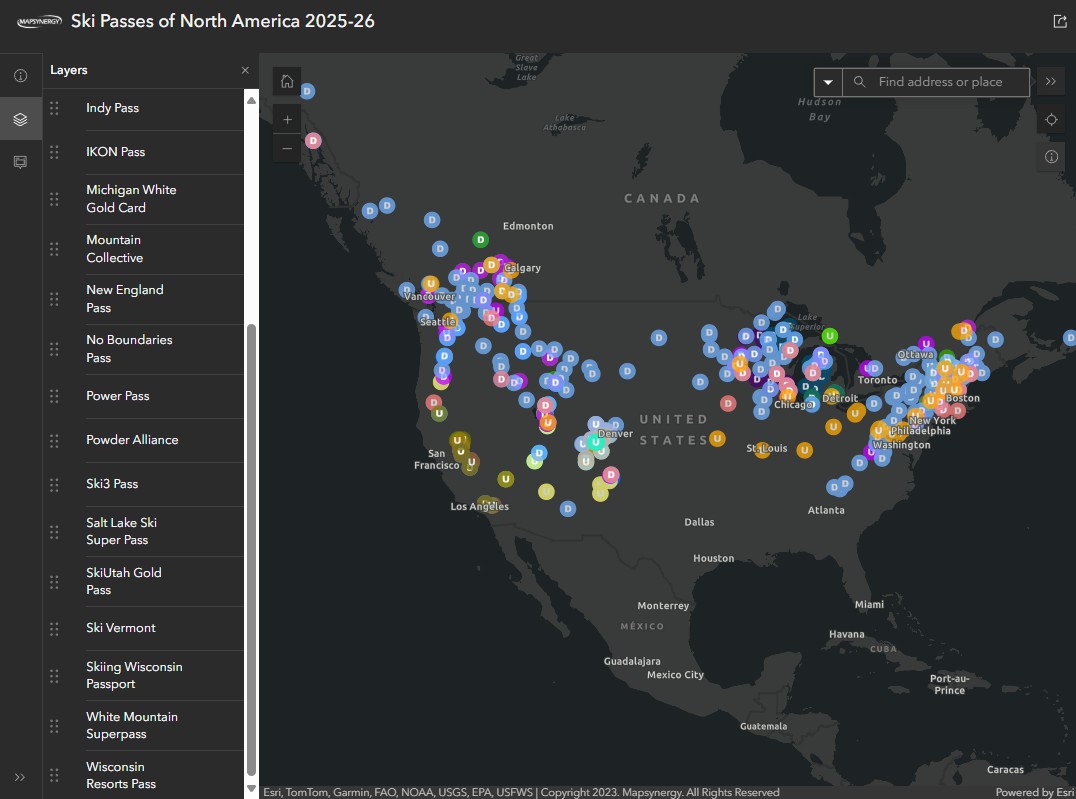The width and height of the screenshot is (1076, 799).
Task: Open the legend panel icon in sidebar
Action: (21, 162)
